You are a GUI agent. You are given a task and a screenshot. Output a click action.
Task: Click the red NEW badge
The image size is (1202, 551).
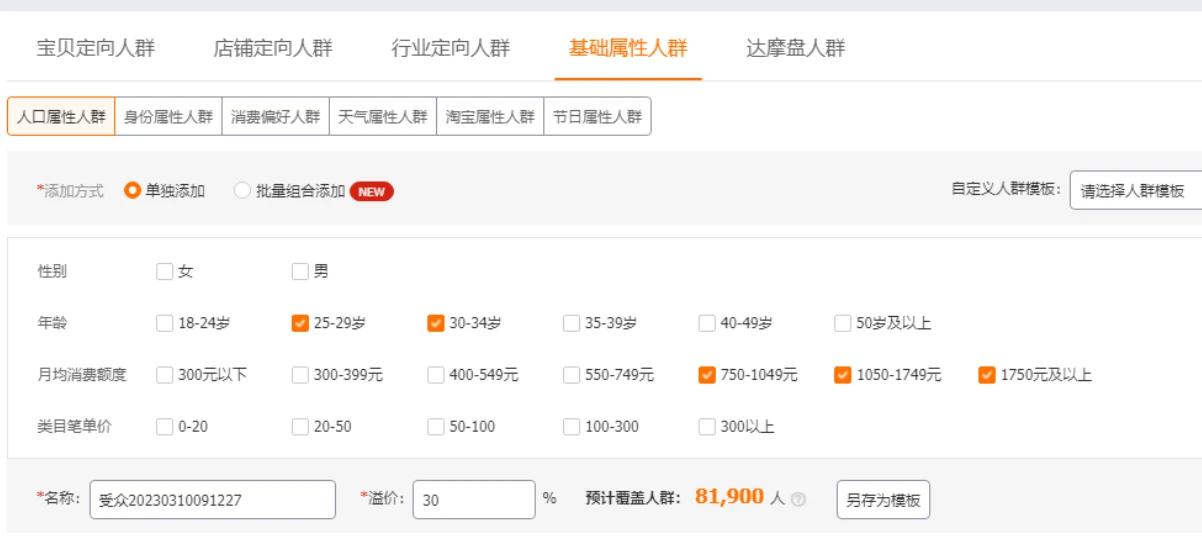pos(371,191)
